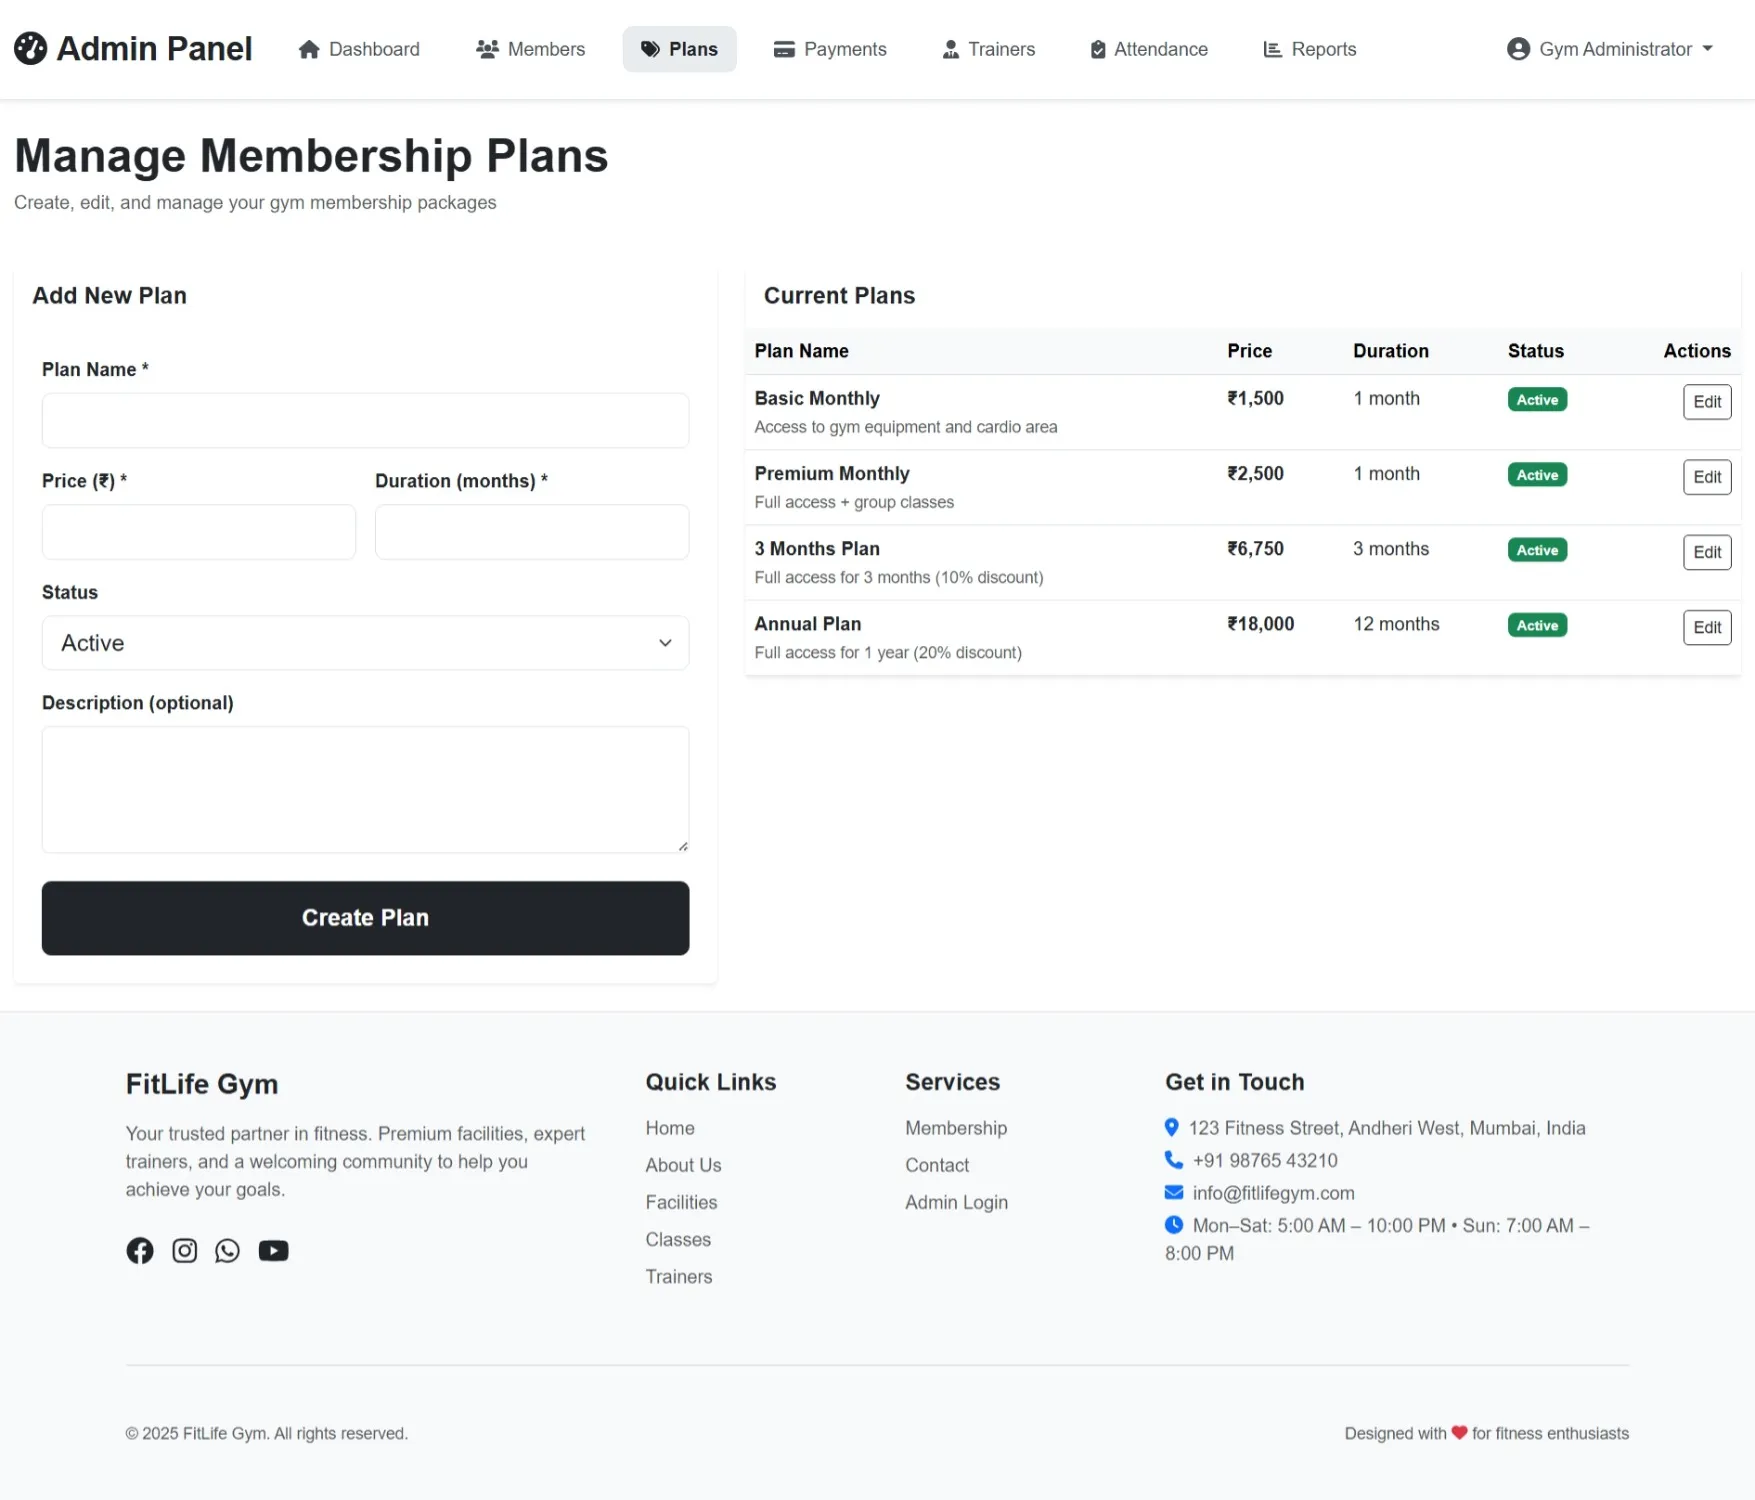Open the Facebook icon in the footer
This screenshot has height=1500, width=1755.
point(139,1250)
